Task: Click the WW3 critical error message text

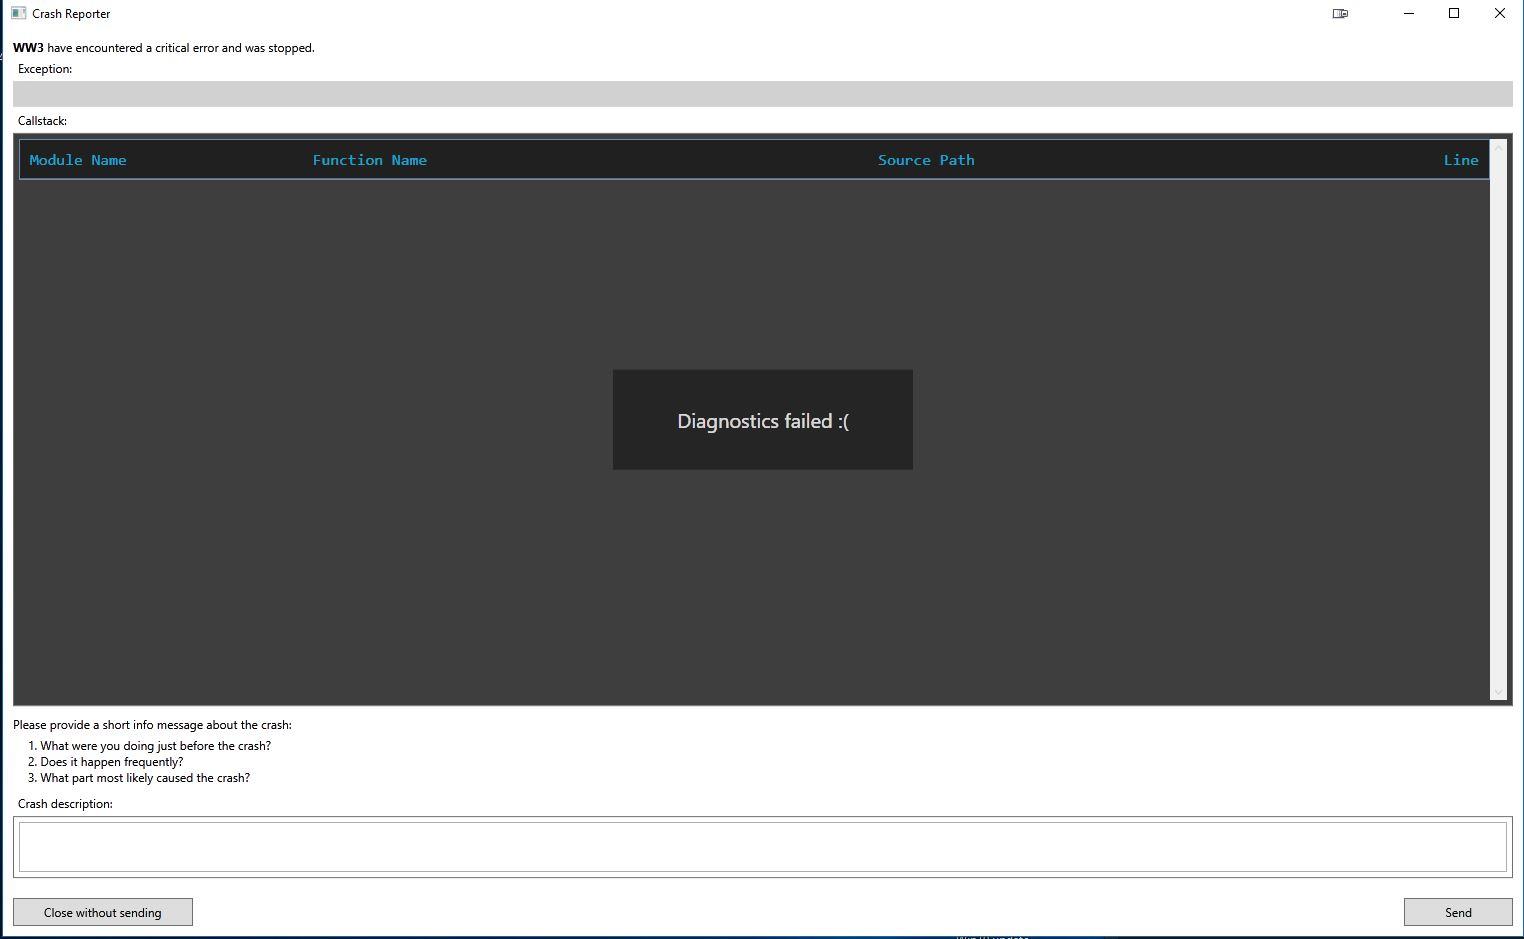Action: pyautogui.click(x=164, y=48)
